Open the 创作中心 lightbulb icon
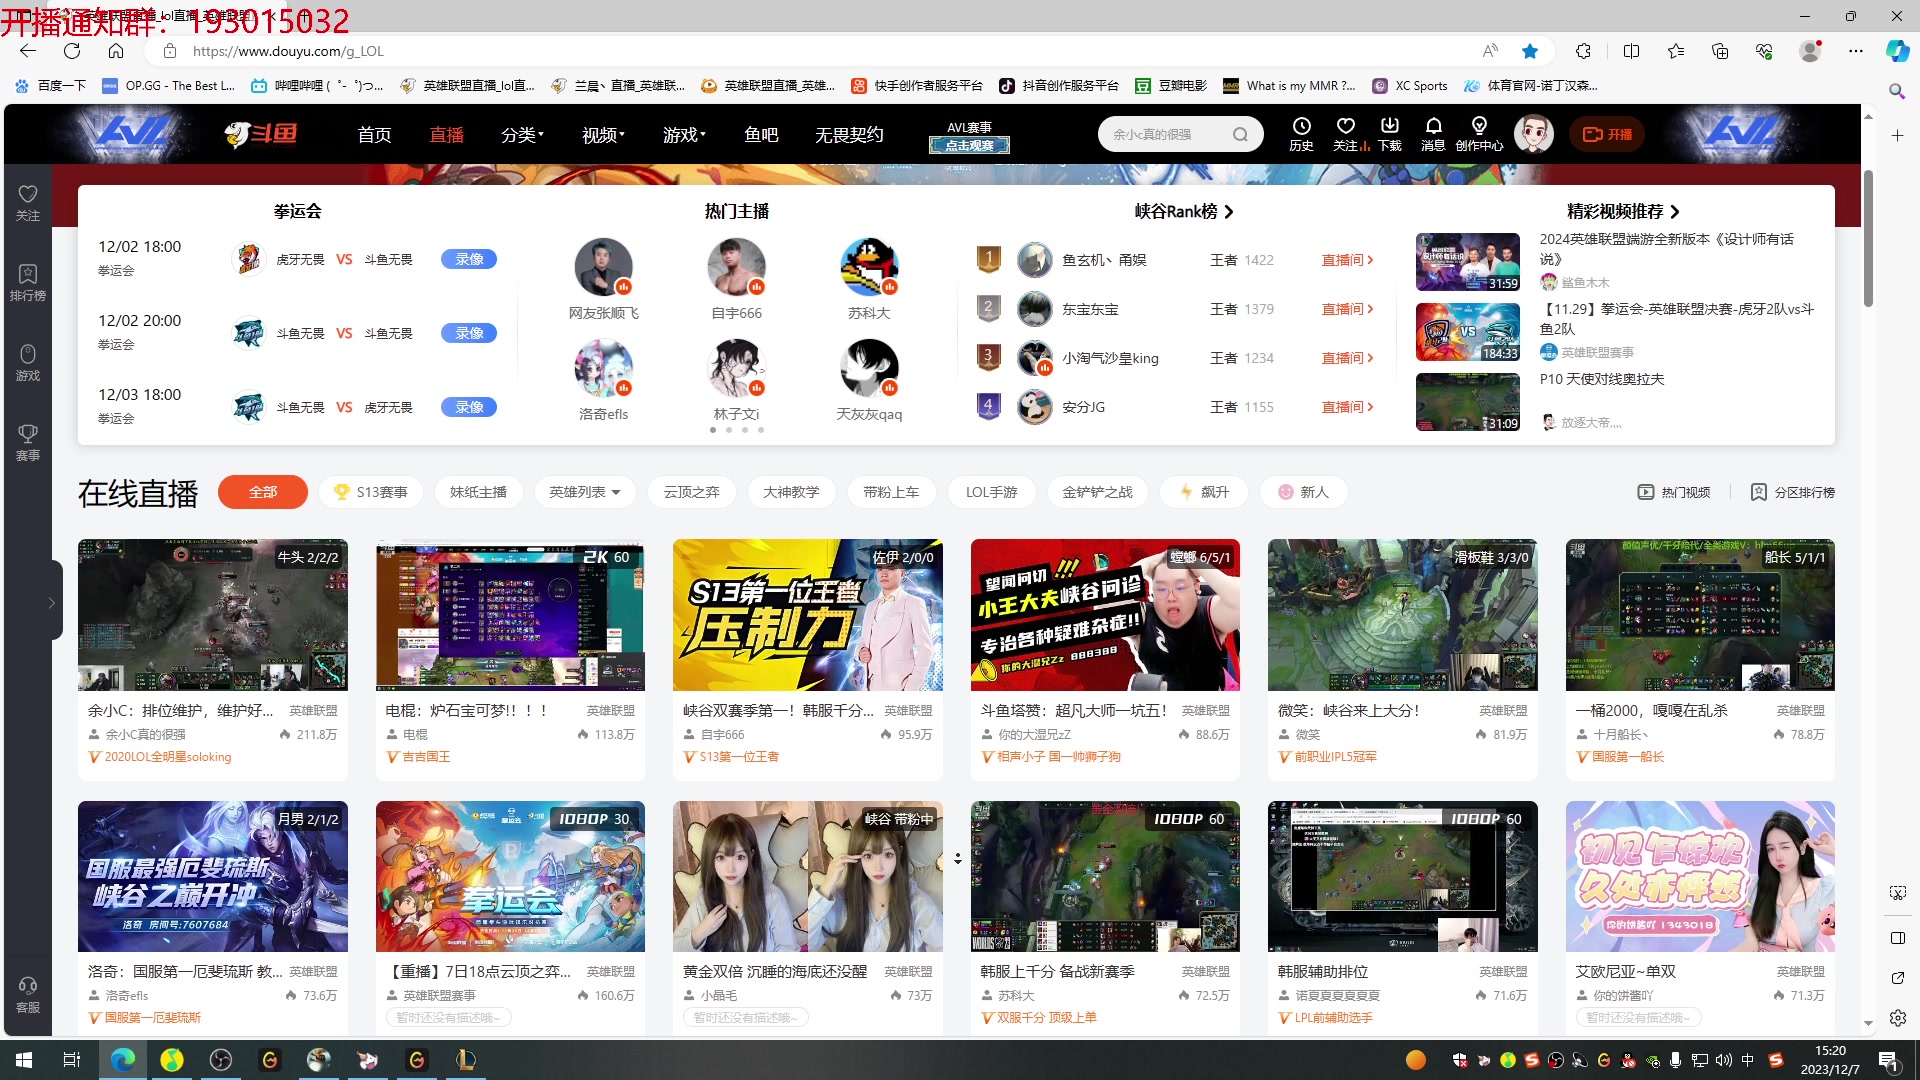The width and height of the screenshot is (1920, 1080). [x=1479, y=134]
